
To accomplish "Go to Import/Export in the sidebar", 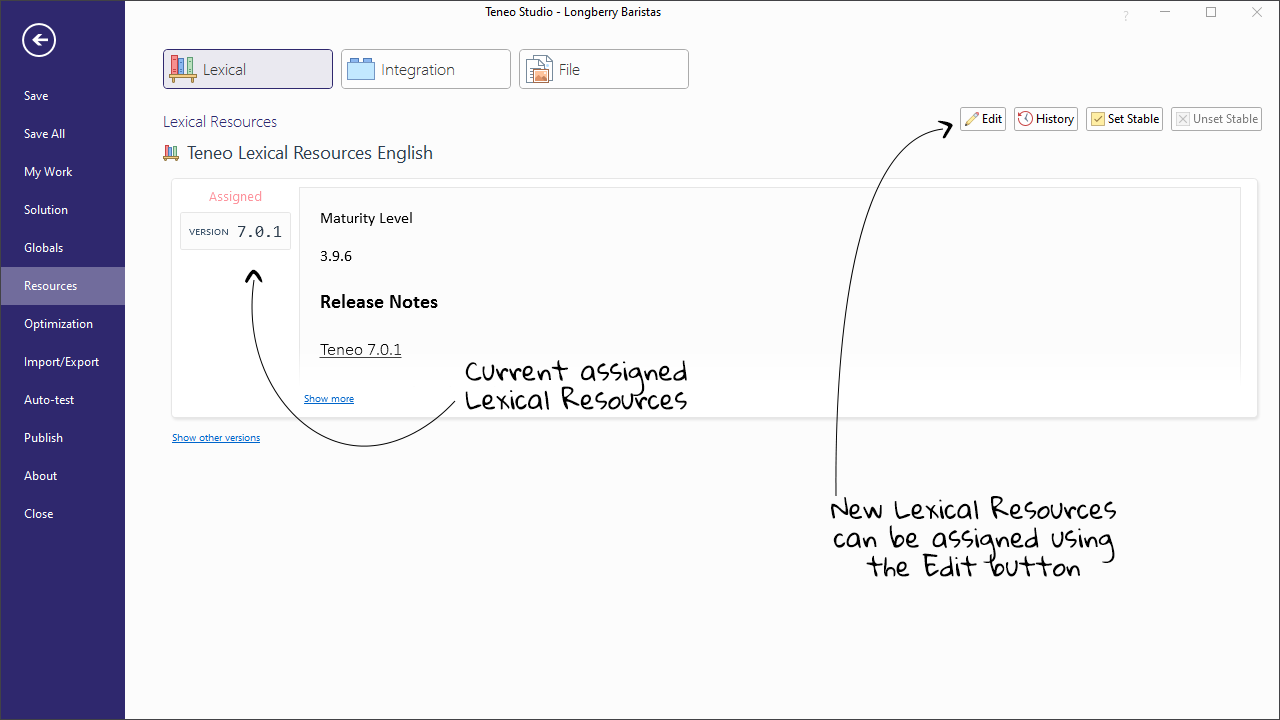I will click(62, 362).
